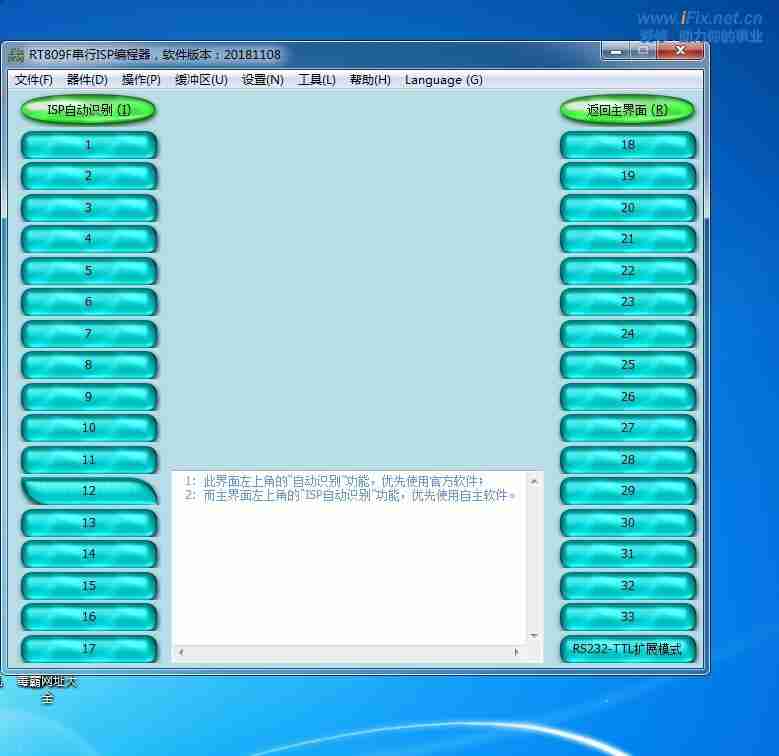Open the 设置(N) menu
Image resolution: width=779 pixels, height=756 pixels.
[x=262, y=80]
